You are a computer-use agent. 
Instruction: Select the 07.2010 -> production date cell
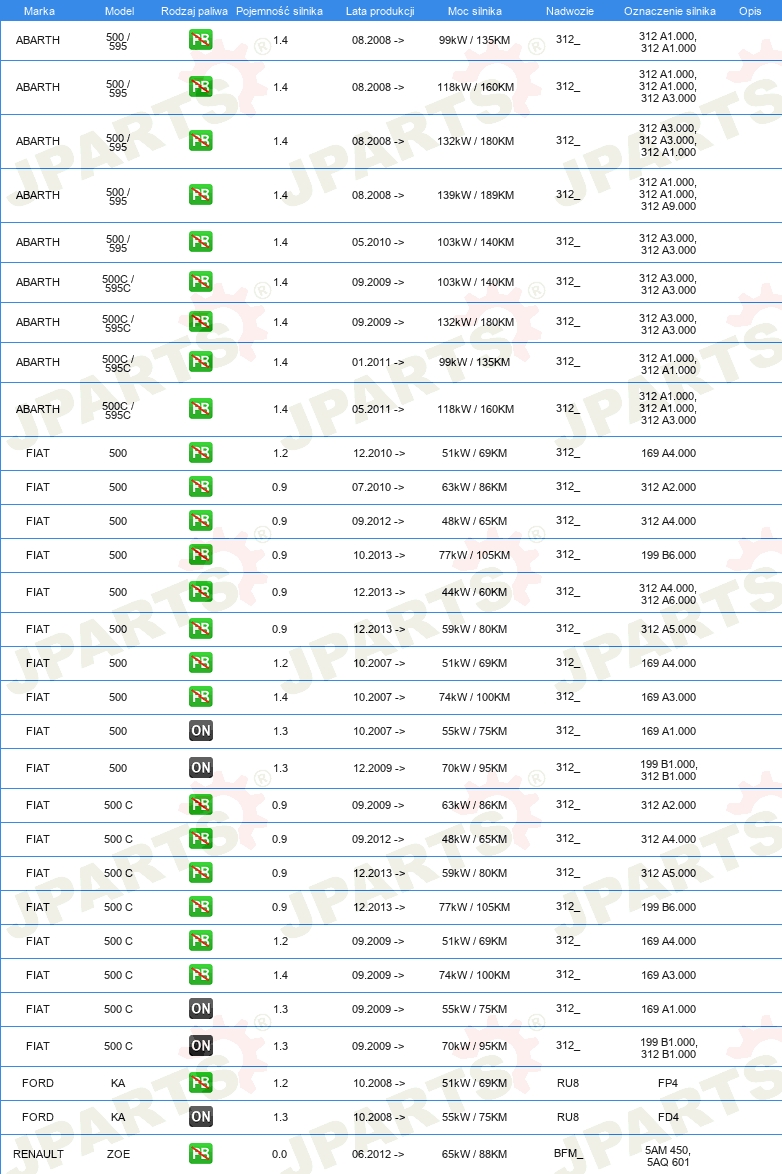pos(378,487)
